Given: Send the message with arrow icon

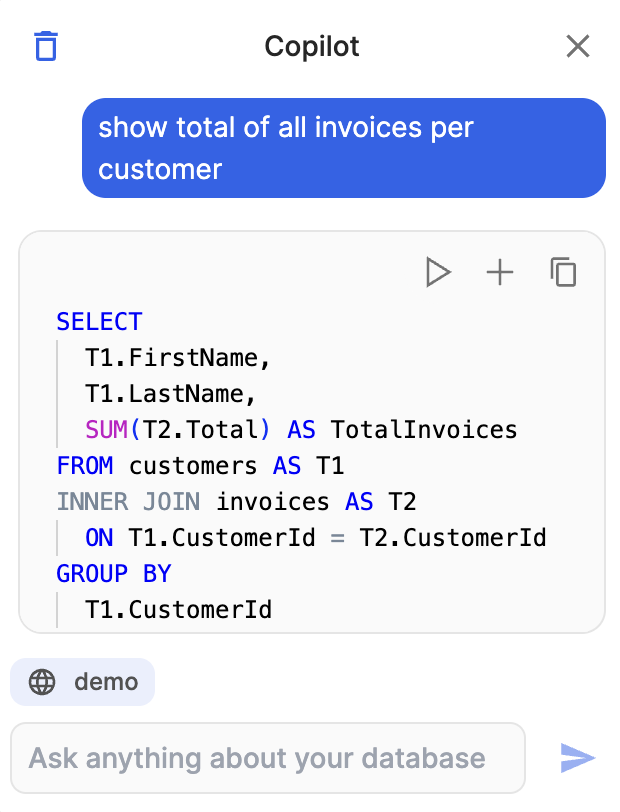Looking at the screenshot, I should pos(578,758).
